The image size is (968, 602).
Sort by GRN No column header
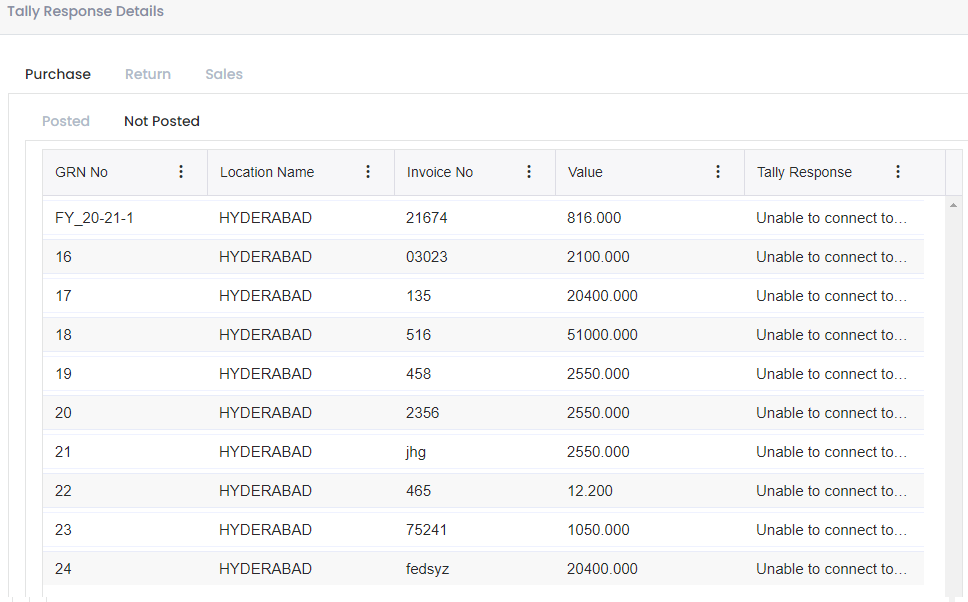tap(81, 172)
